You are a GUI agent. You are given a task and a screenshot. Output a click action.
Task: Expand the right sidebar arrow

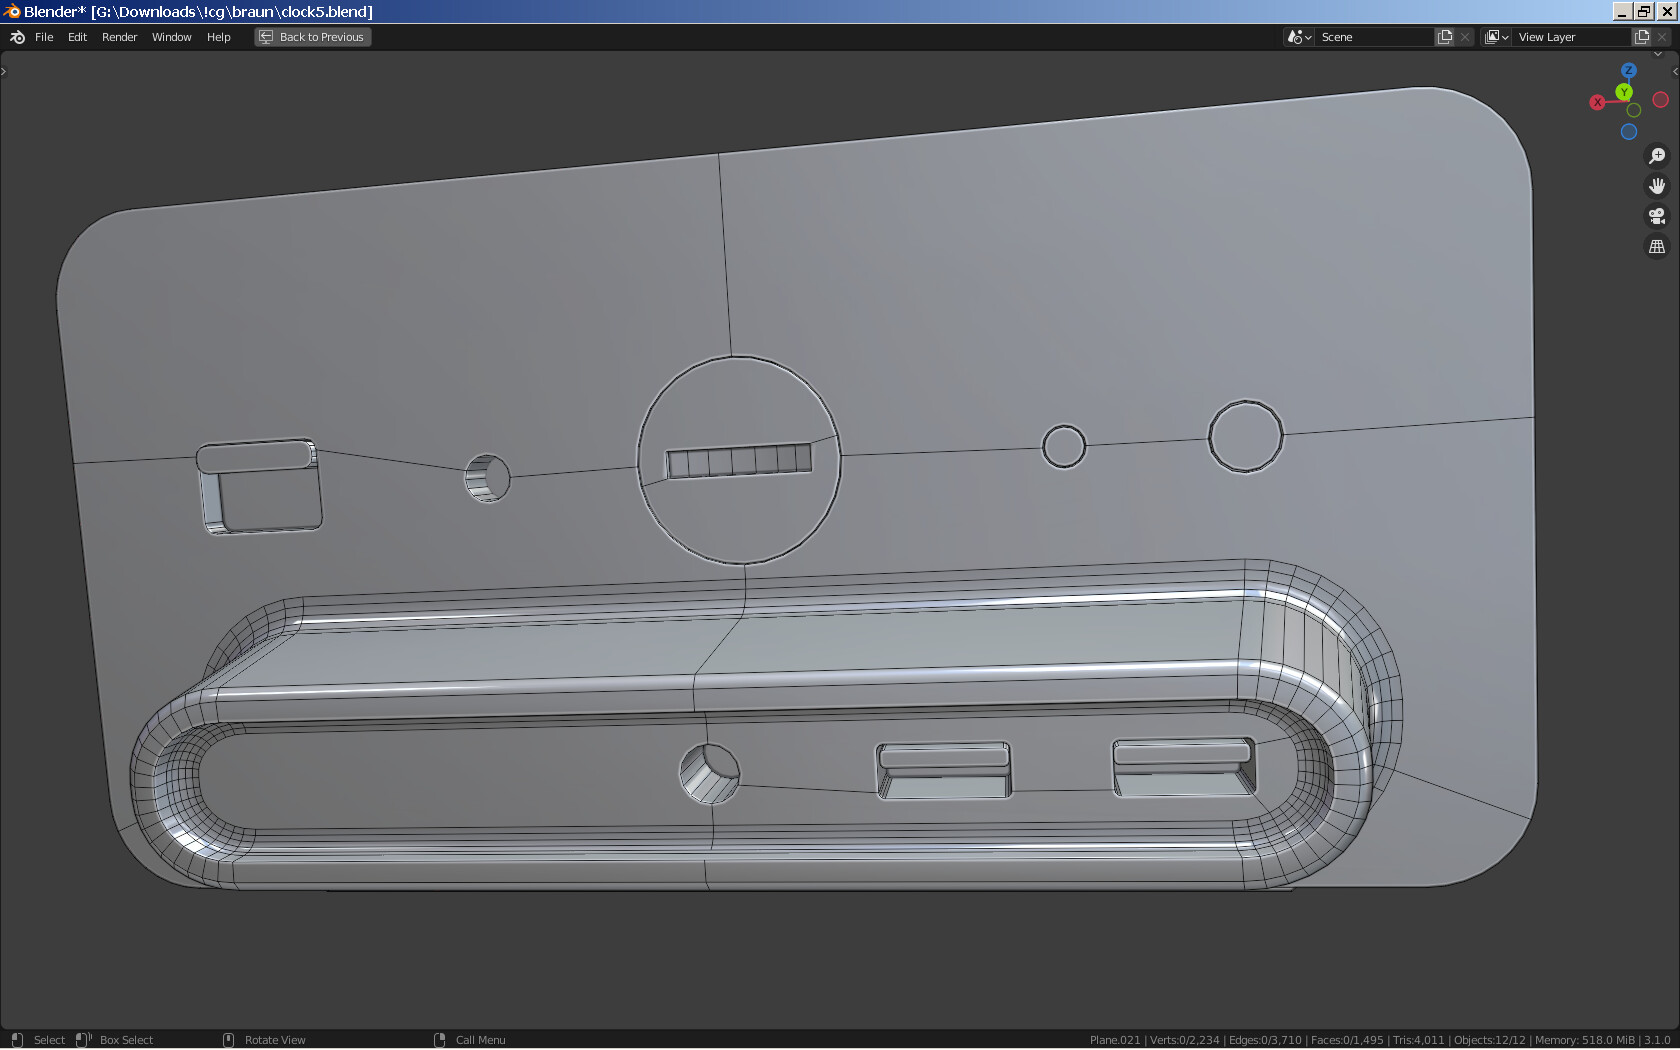(x=1675, y=71)
